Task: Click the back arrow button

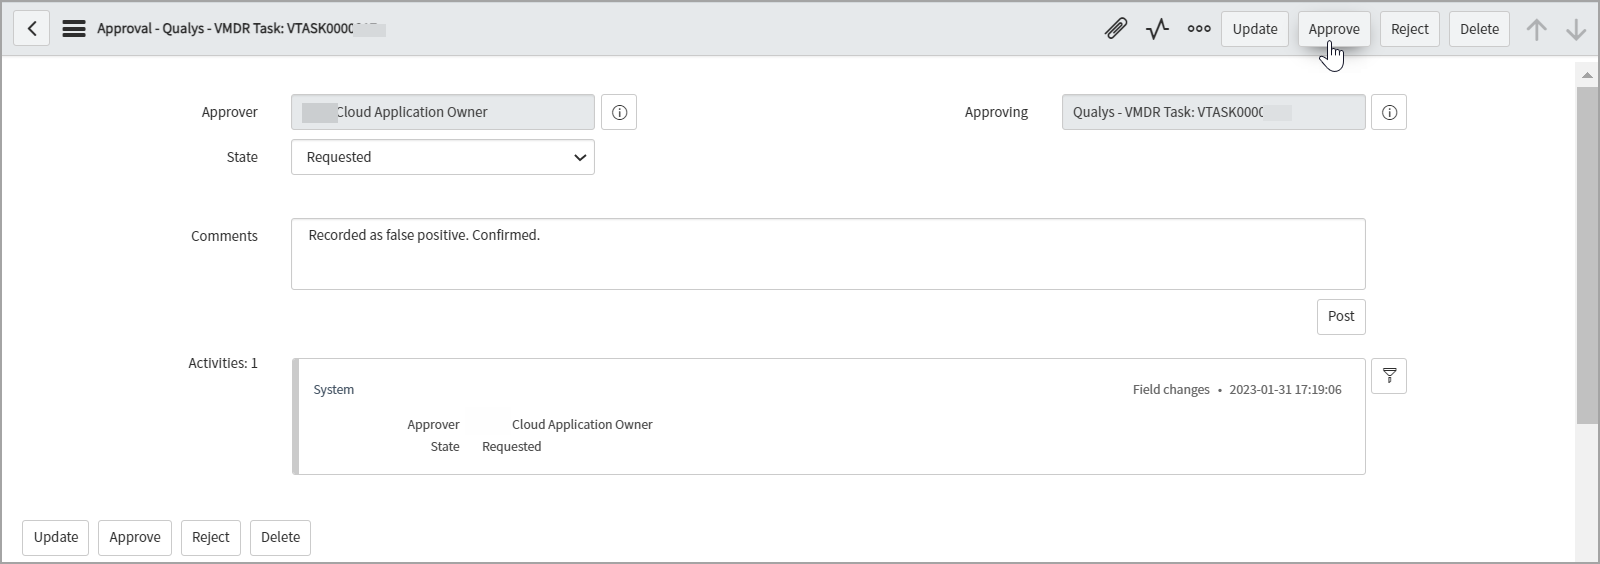Action: coord(32,29)
